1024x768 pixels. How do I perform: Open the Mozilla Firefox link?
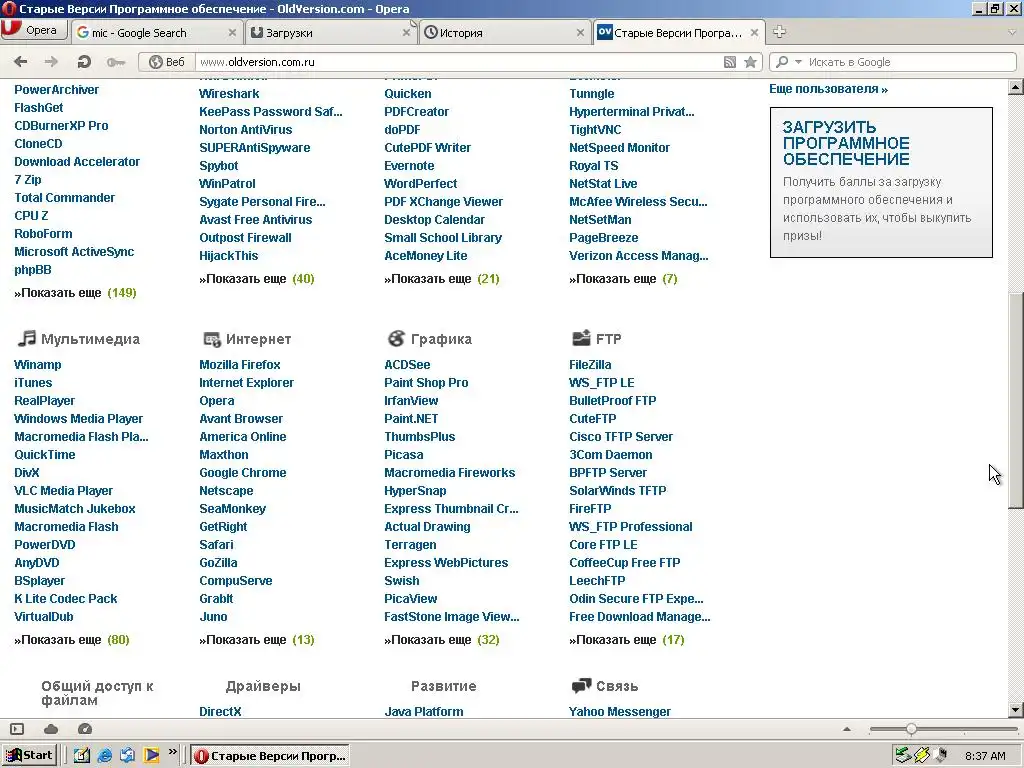pos(240,364)
